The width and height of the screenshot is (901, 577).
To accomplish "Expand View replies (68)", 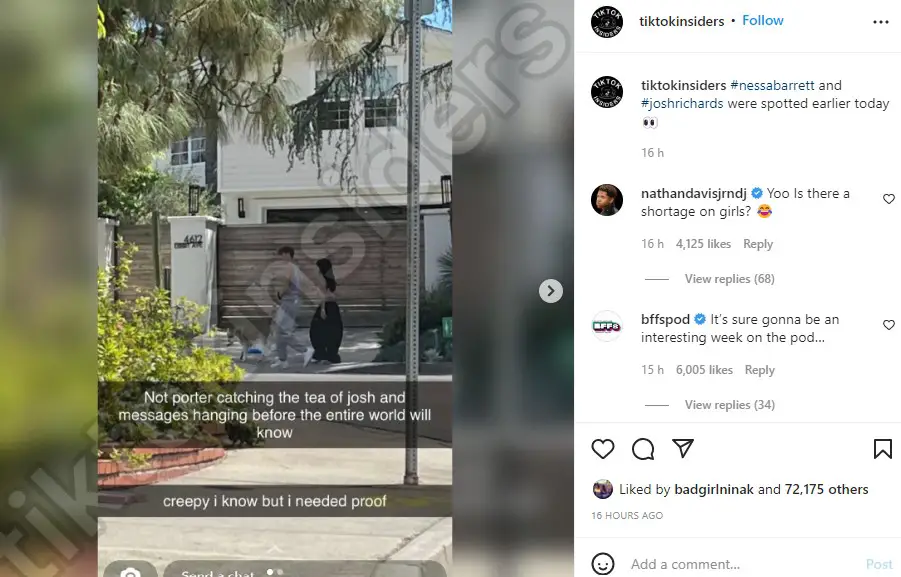I will coord(729,279).
